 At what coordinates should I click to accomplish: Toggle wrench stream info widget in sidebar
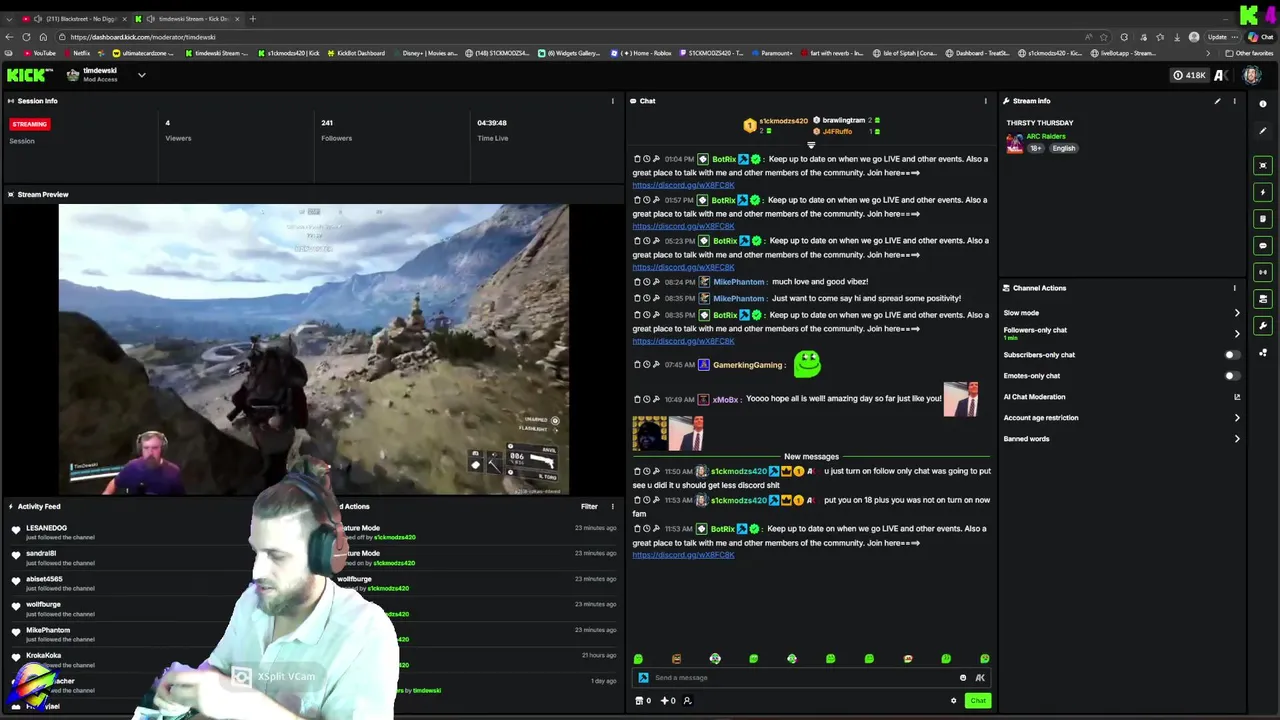pyautogui.click(x=1263, y=326)
